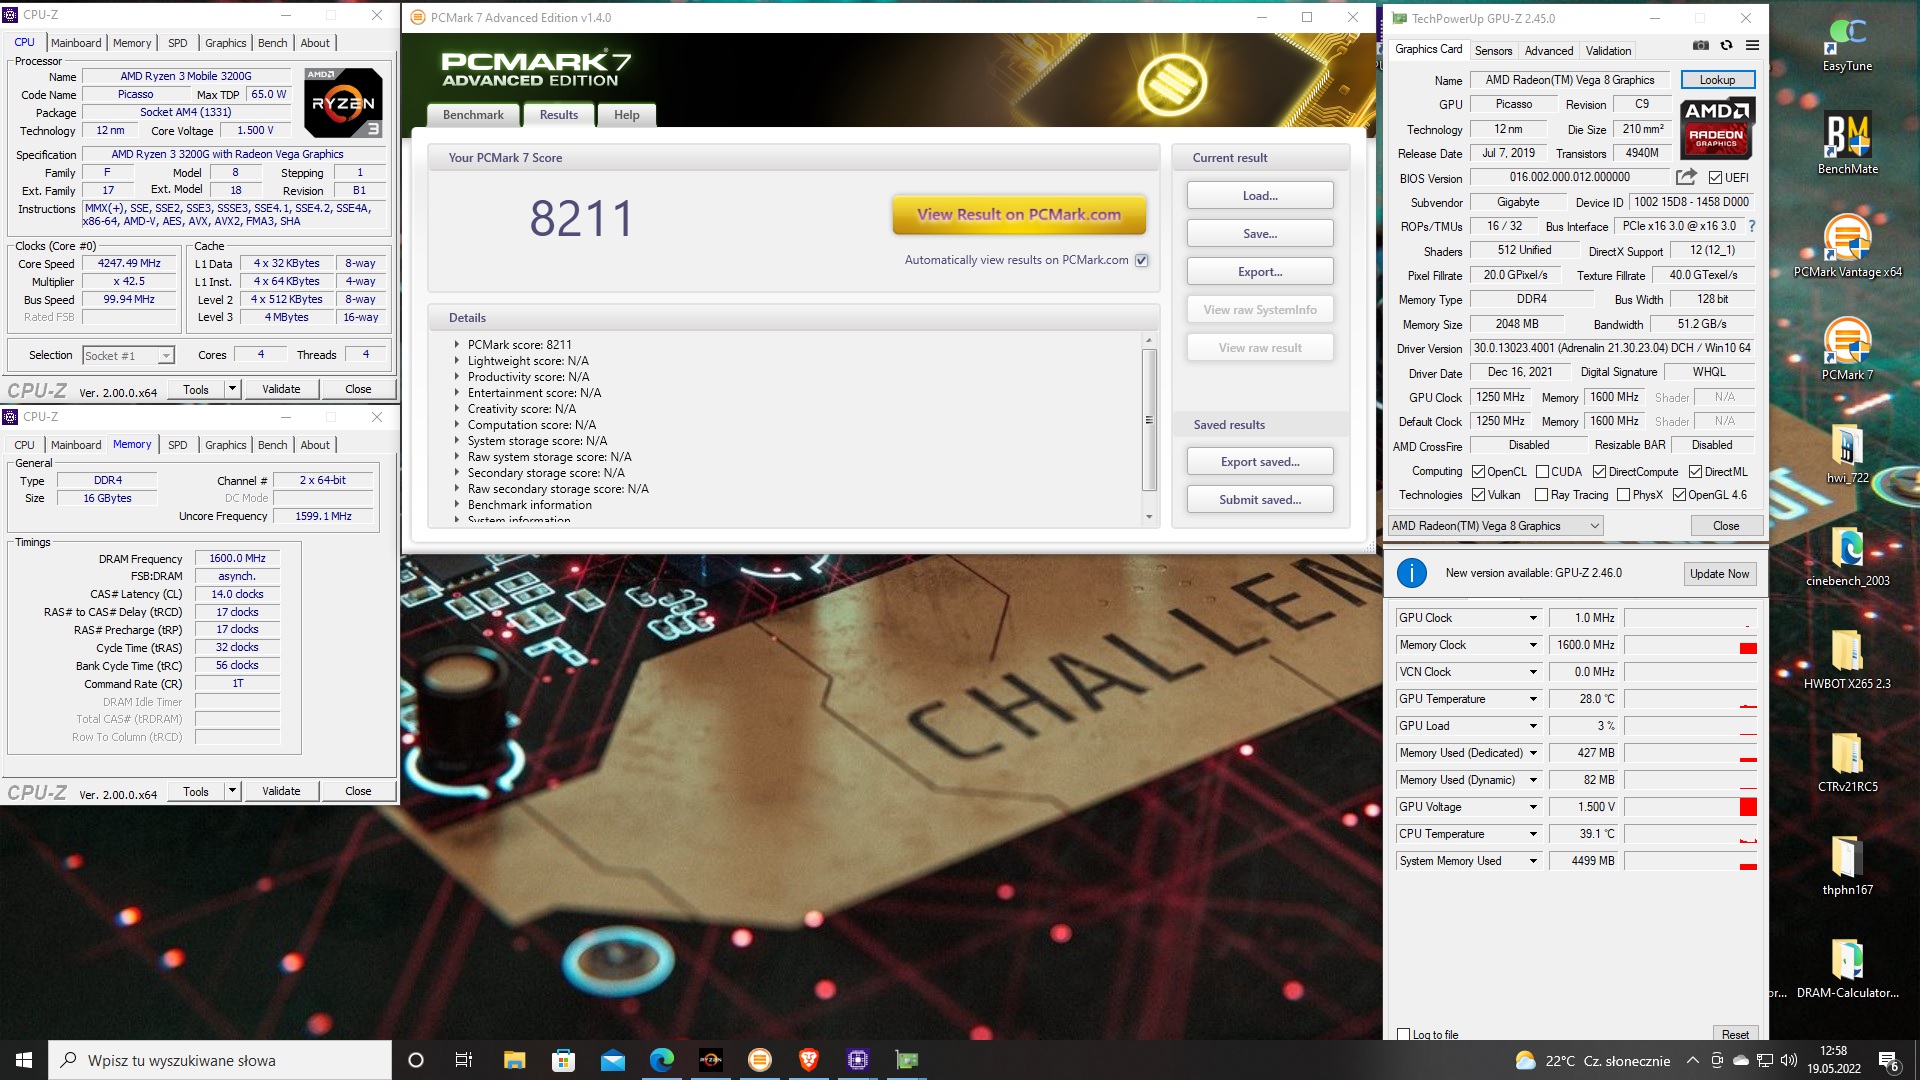Switch to Validation tab in GPU-Z

pyautogui.click(x=1608, y=51)
